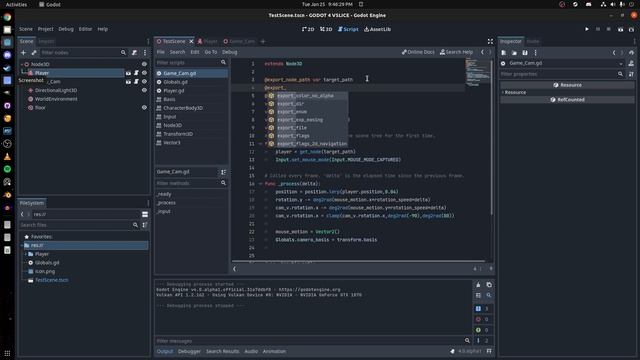Collapse the res:// folder in FileSystem
Screen dimensions: 640x360
coord(22,245)
